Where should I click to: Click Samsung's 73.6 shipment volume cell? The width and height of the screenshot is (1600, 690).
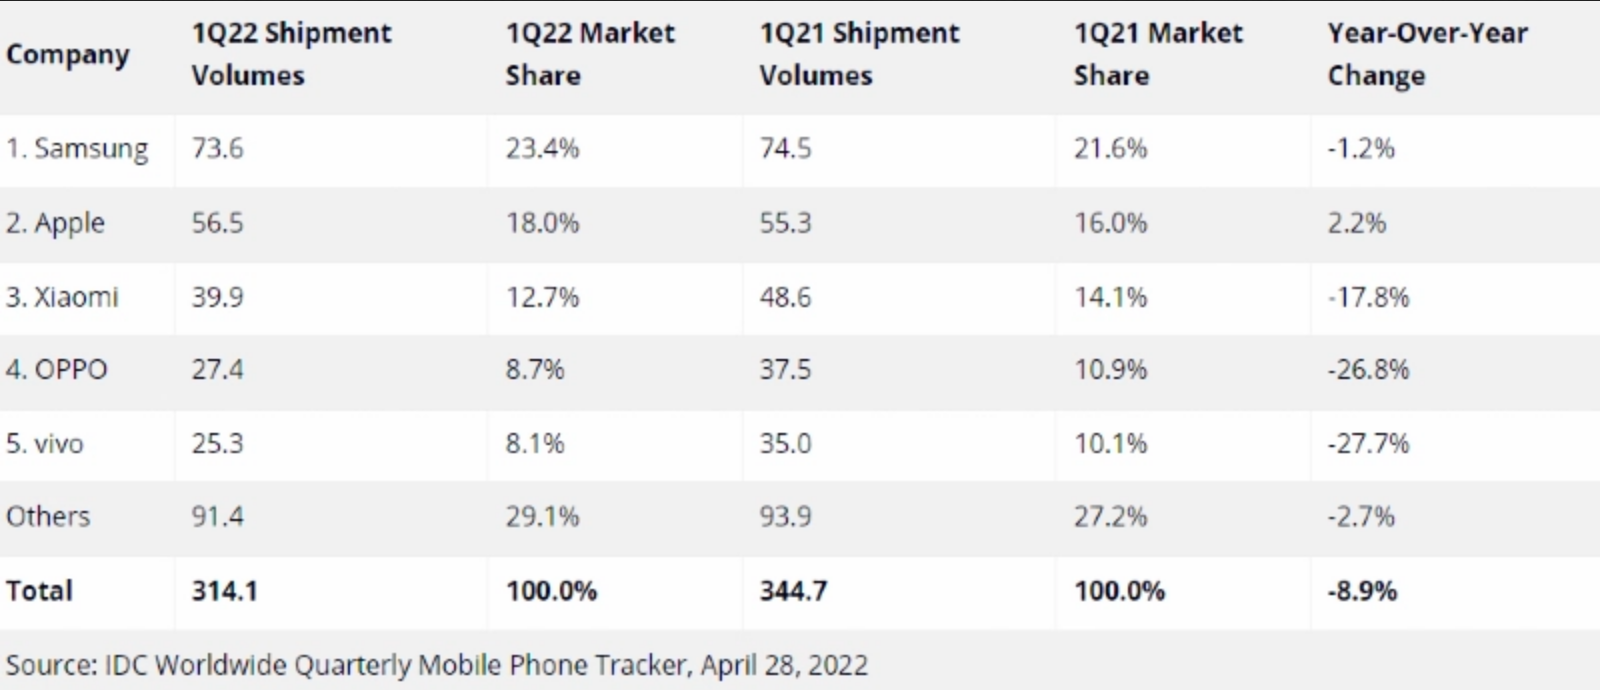(x=218, y=149)
